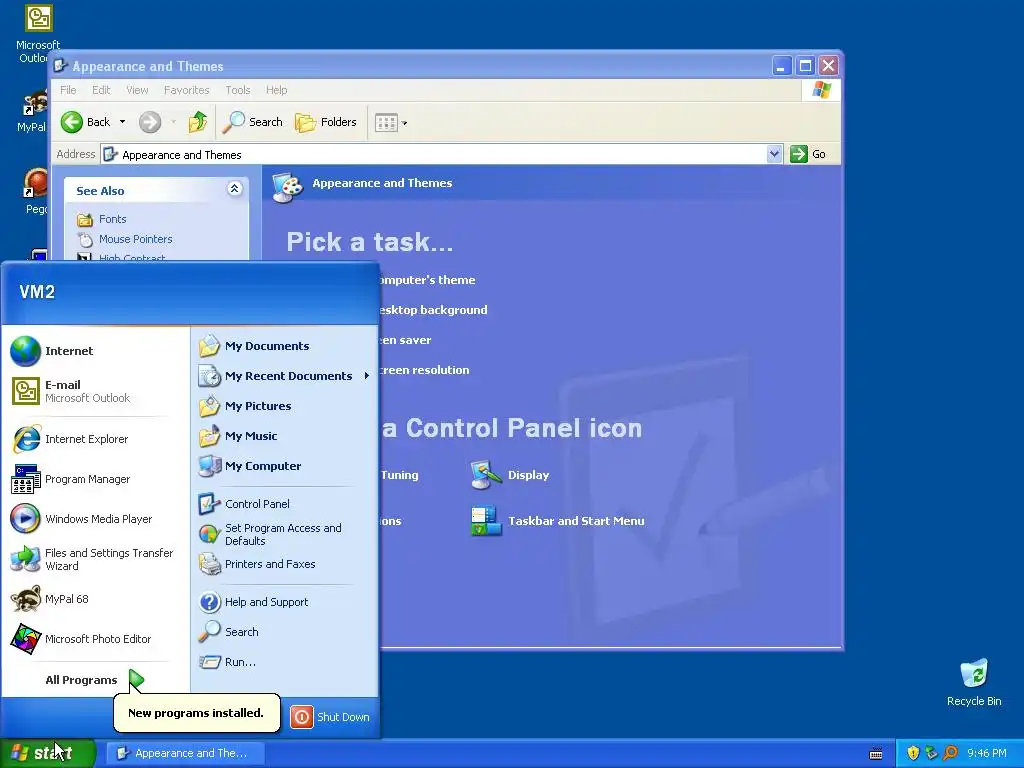Click the MyPal desktop shortcut
This screenshot has height=768, width=1024.
click(x=33, y=111)
